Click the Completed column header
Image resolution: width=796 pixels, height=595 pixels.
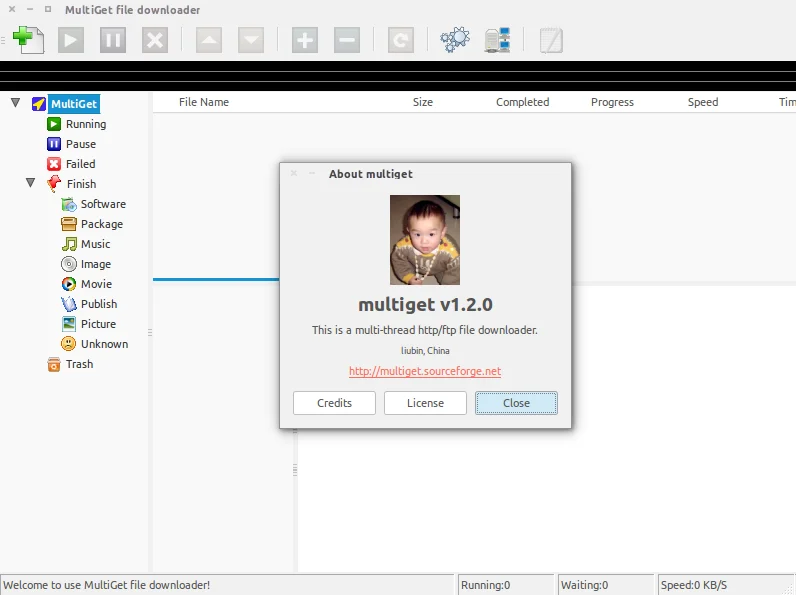click(522, 102)
